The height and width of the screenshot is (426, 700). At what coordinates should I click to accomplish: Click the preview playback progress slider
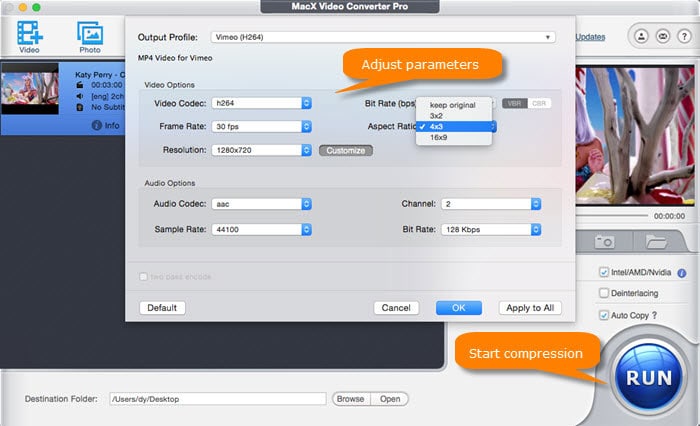click(612, 216)
